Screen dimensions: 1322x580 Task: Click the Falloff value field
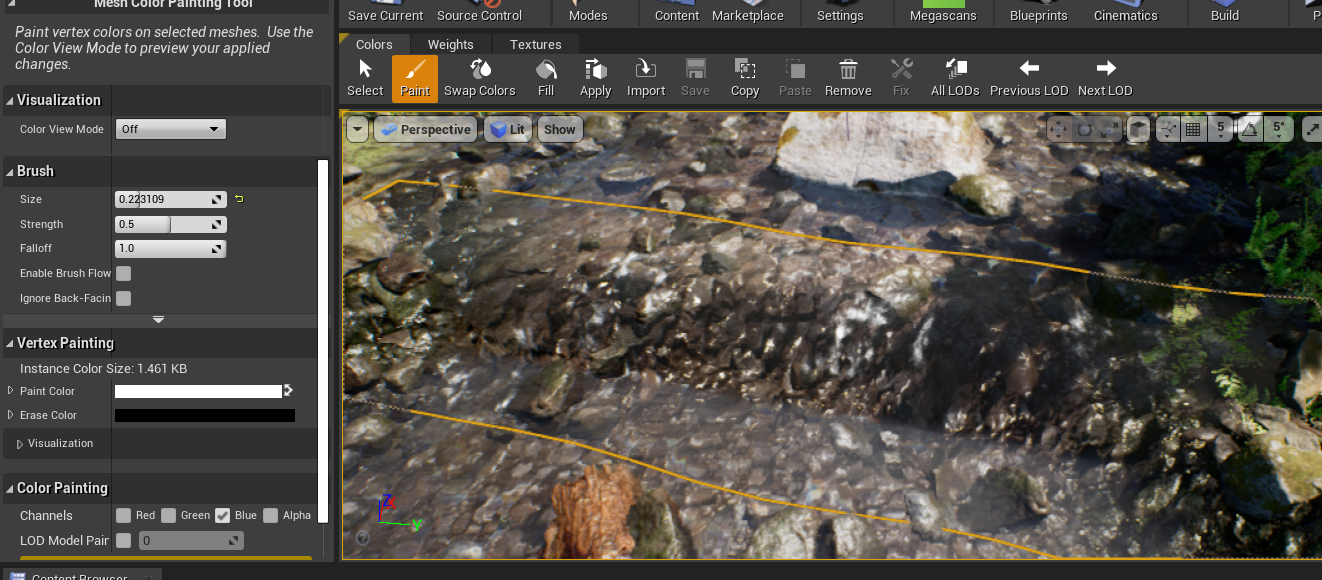click(x=171, y=248)
